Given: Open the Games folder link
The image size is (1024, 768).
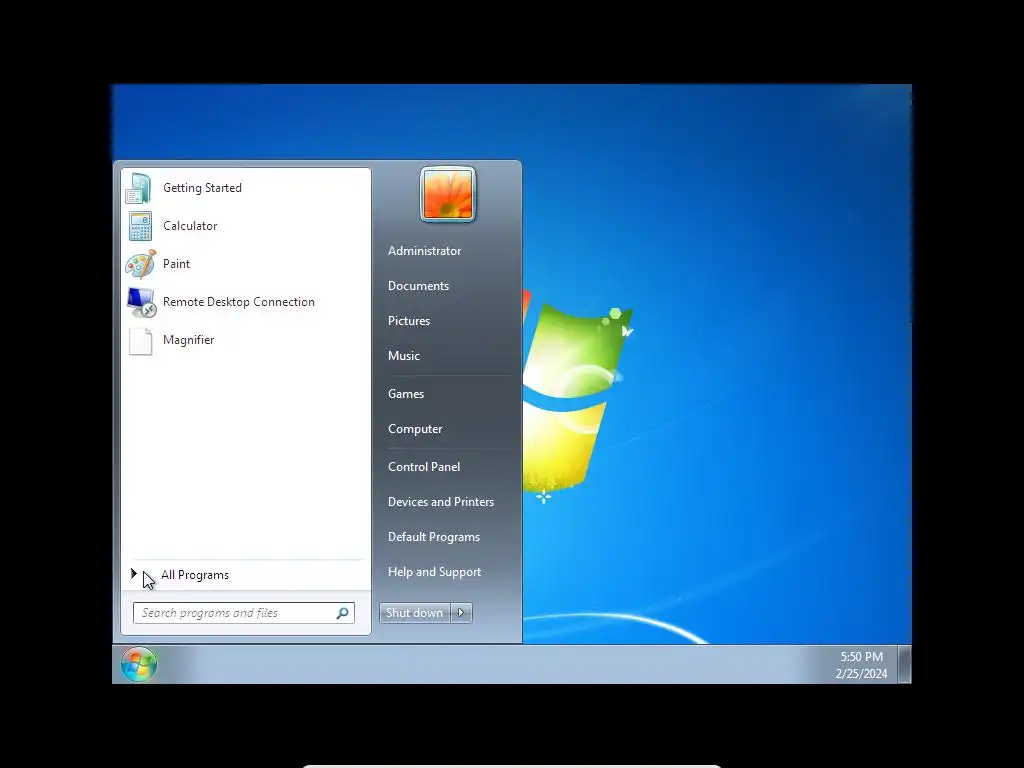Looking at the screenshot, I should point(406,394).
